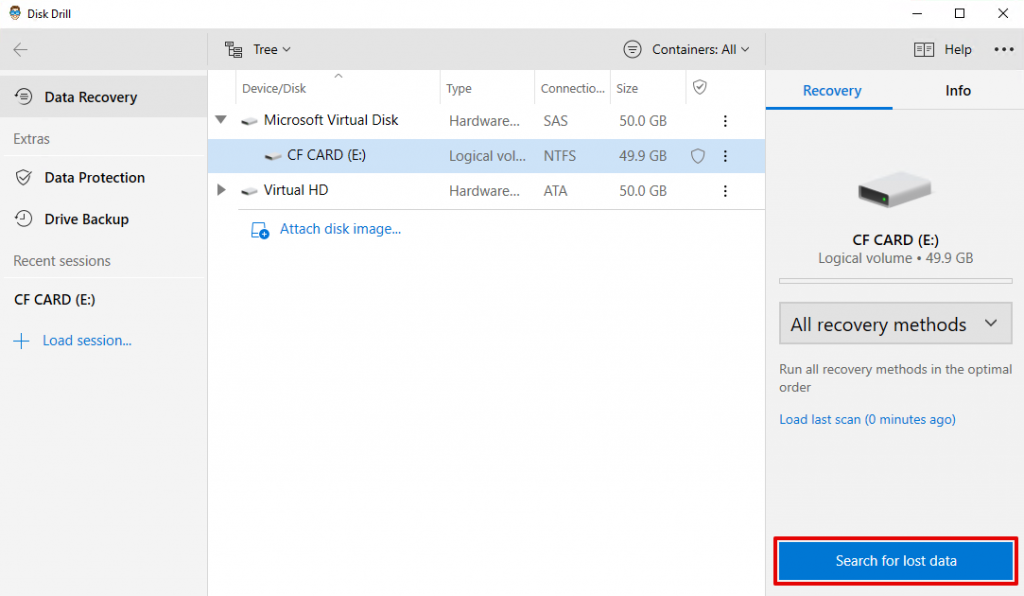Open kebab menu for CF CARD (E:)
This screenshot has height=596, width=1024.
coord(725,156)
